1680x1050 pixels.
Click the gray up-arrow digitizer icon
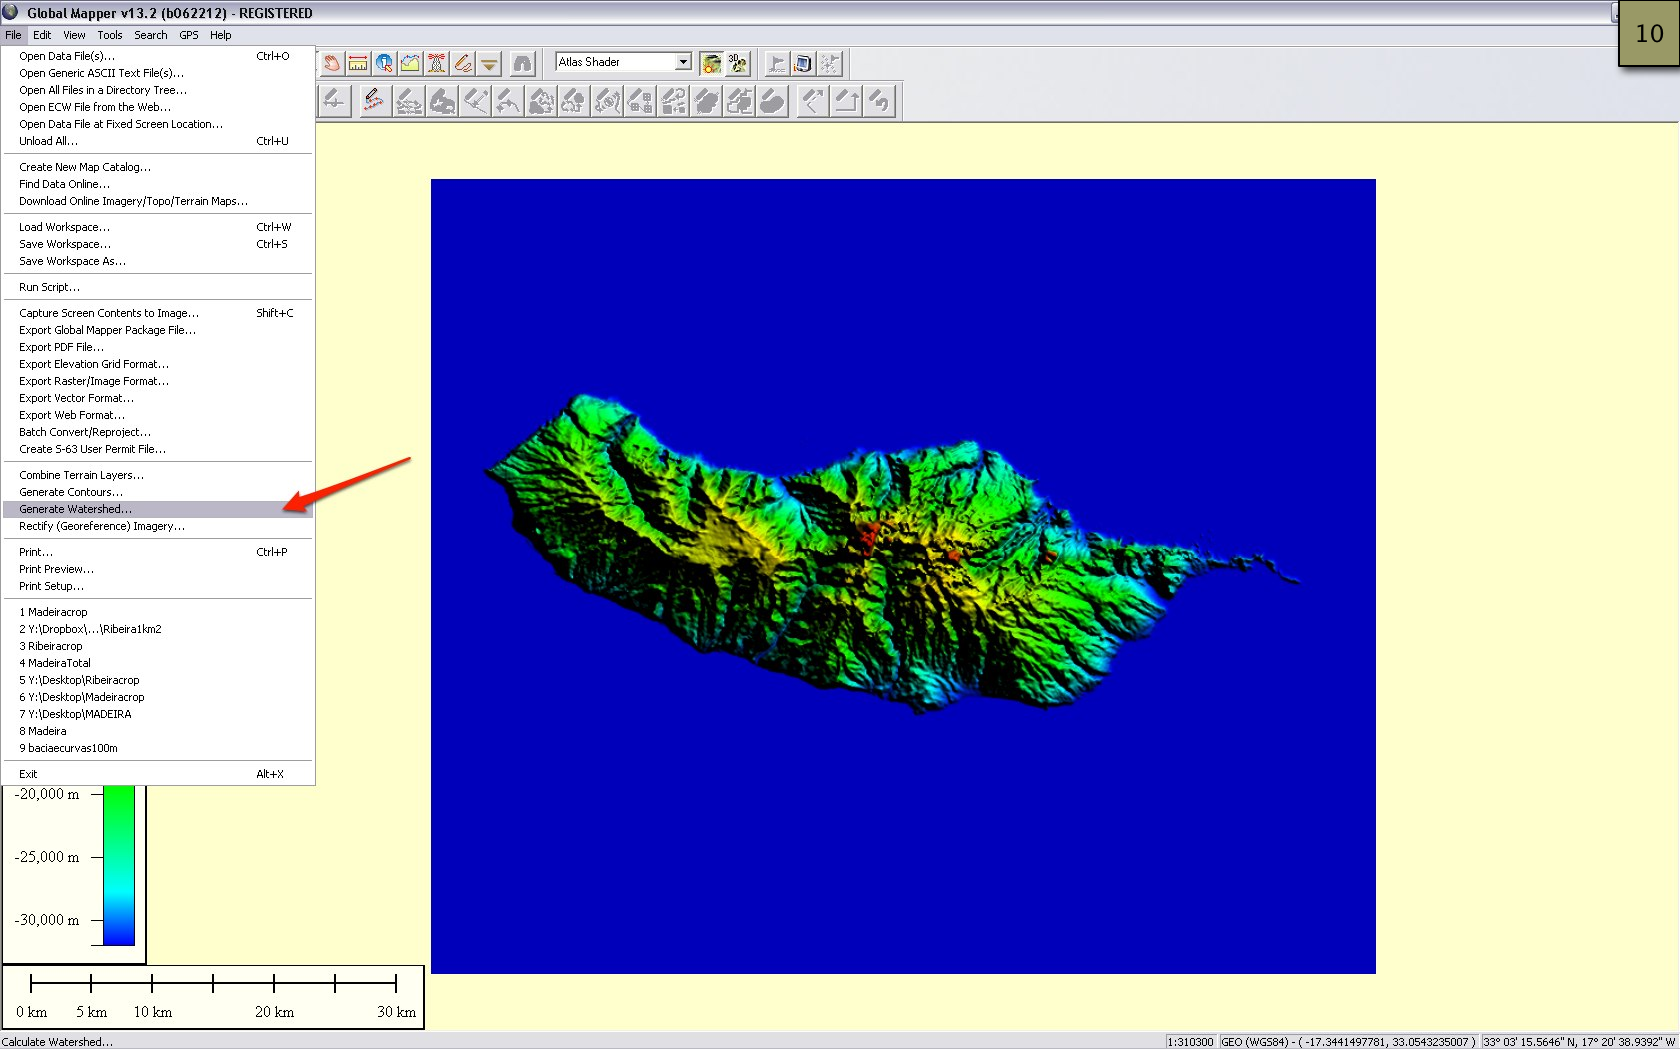click(x=847, y=101)
